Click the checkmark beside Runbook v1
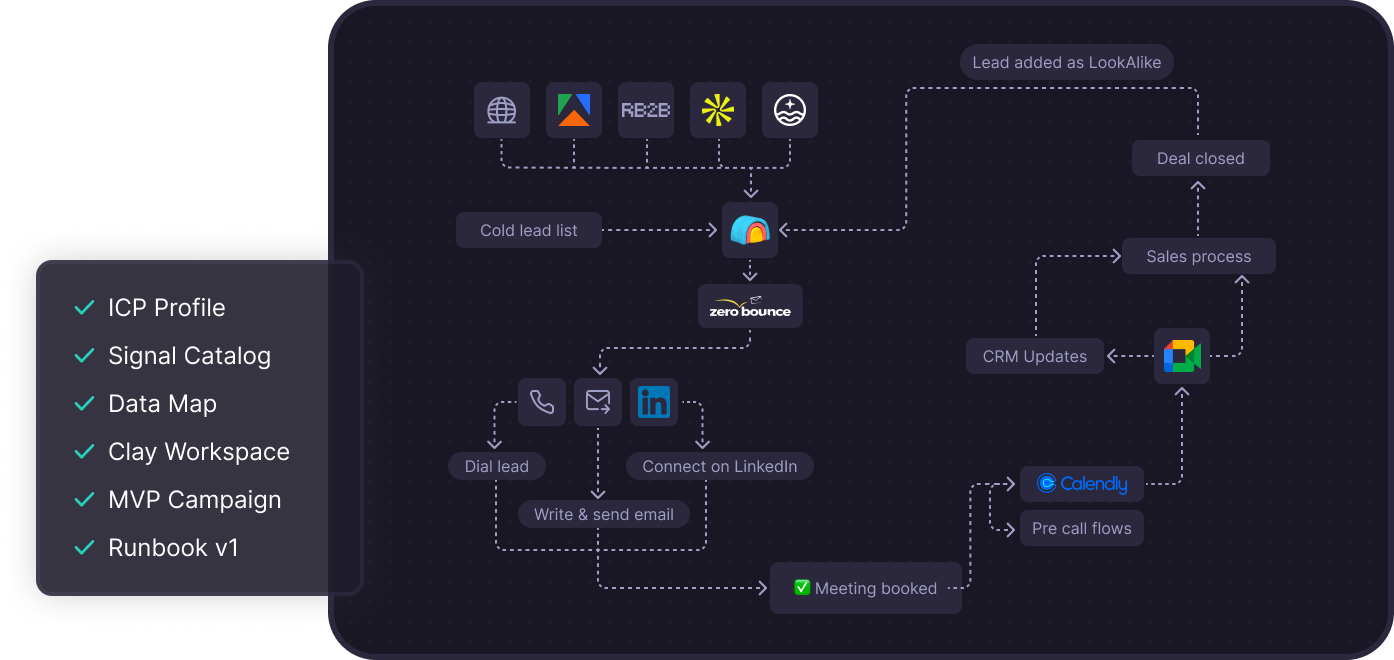 coord(84,548)
